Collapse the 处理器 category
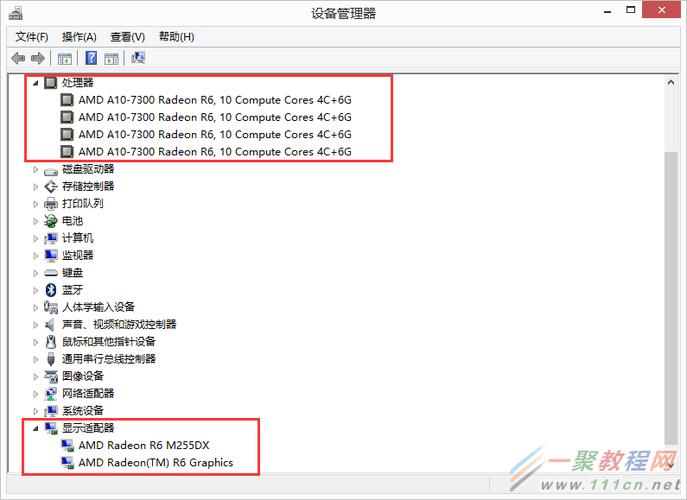687x500 pixels. [x=36, y=83]
